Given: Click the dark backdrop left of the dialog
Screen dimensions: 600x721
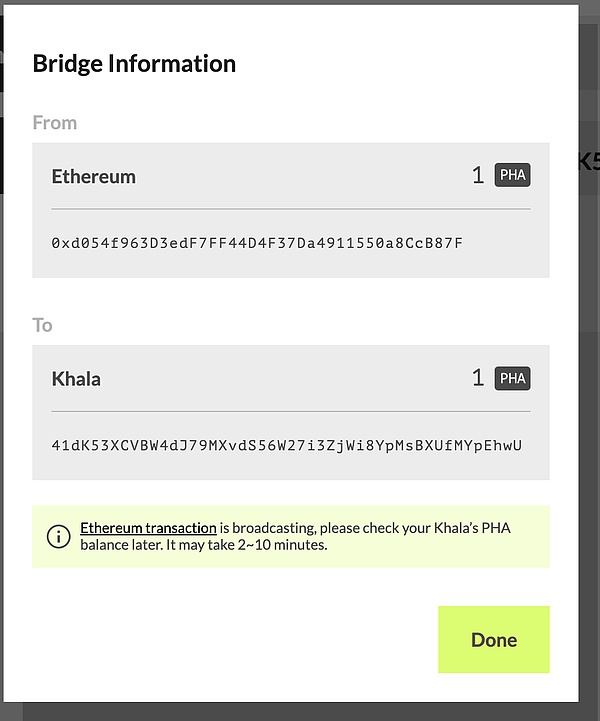Looking at the screenshot, I should pyautogui.click(x=10, y=400).
